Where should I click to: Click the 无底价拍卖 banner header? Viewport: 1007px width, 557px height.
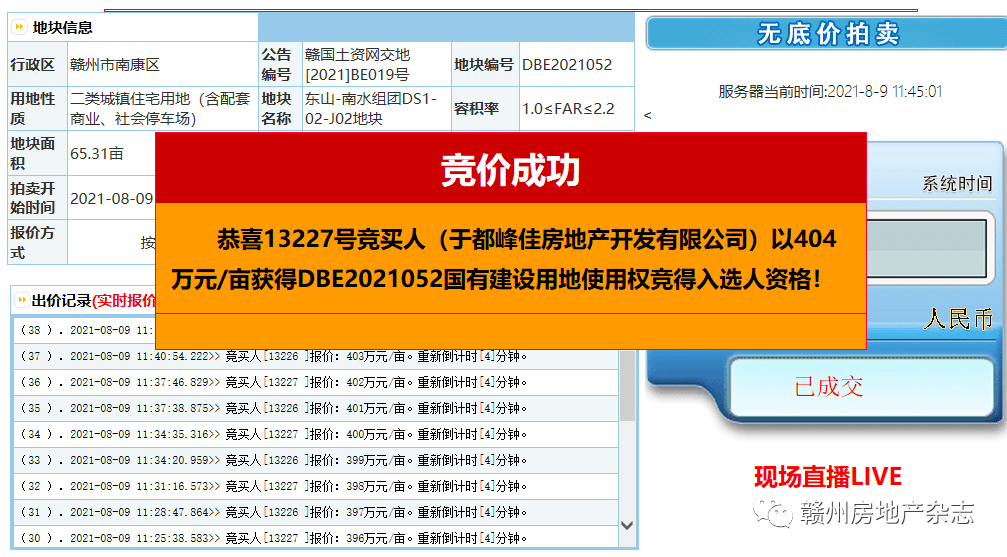pyautogui.click(x=827, y=33)
